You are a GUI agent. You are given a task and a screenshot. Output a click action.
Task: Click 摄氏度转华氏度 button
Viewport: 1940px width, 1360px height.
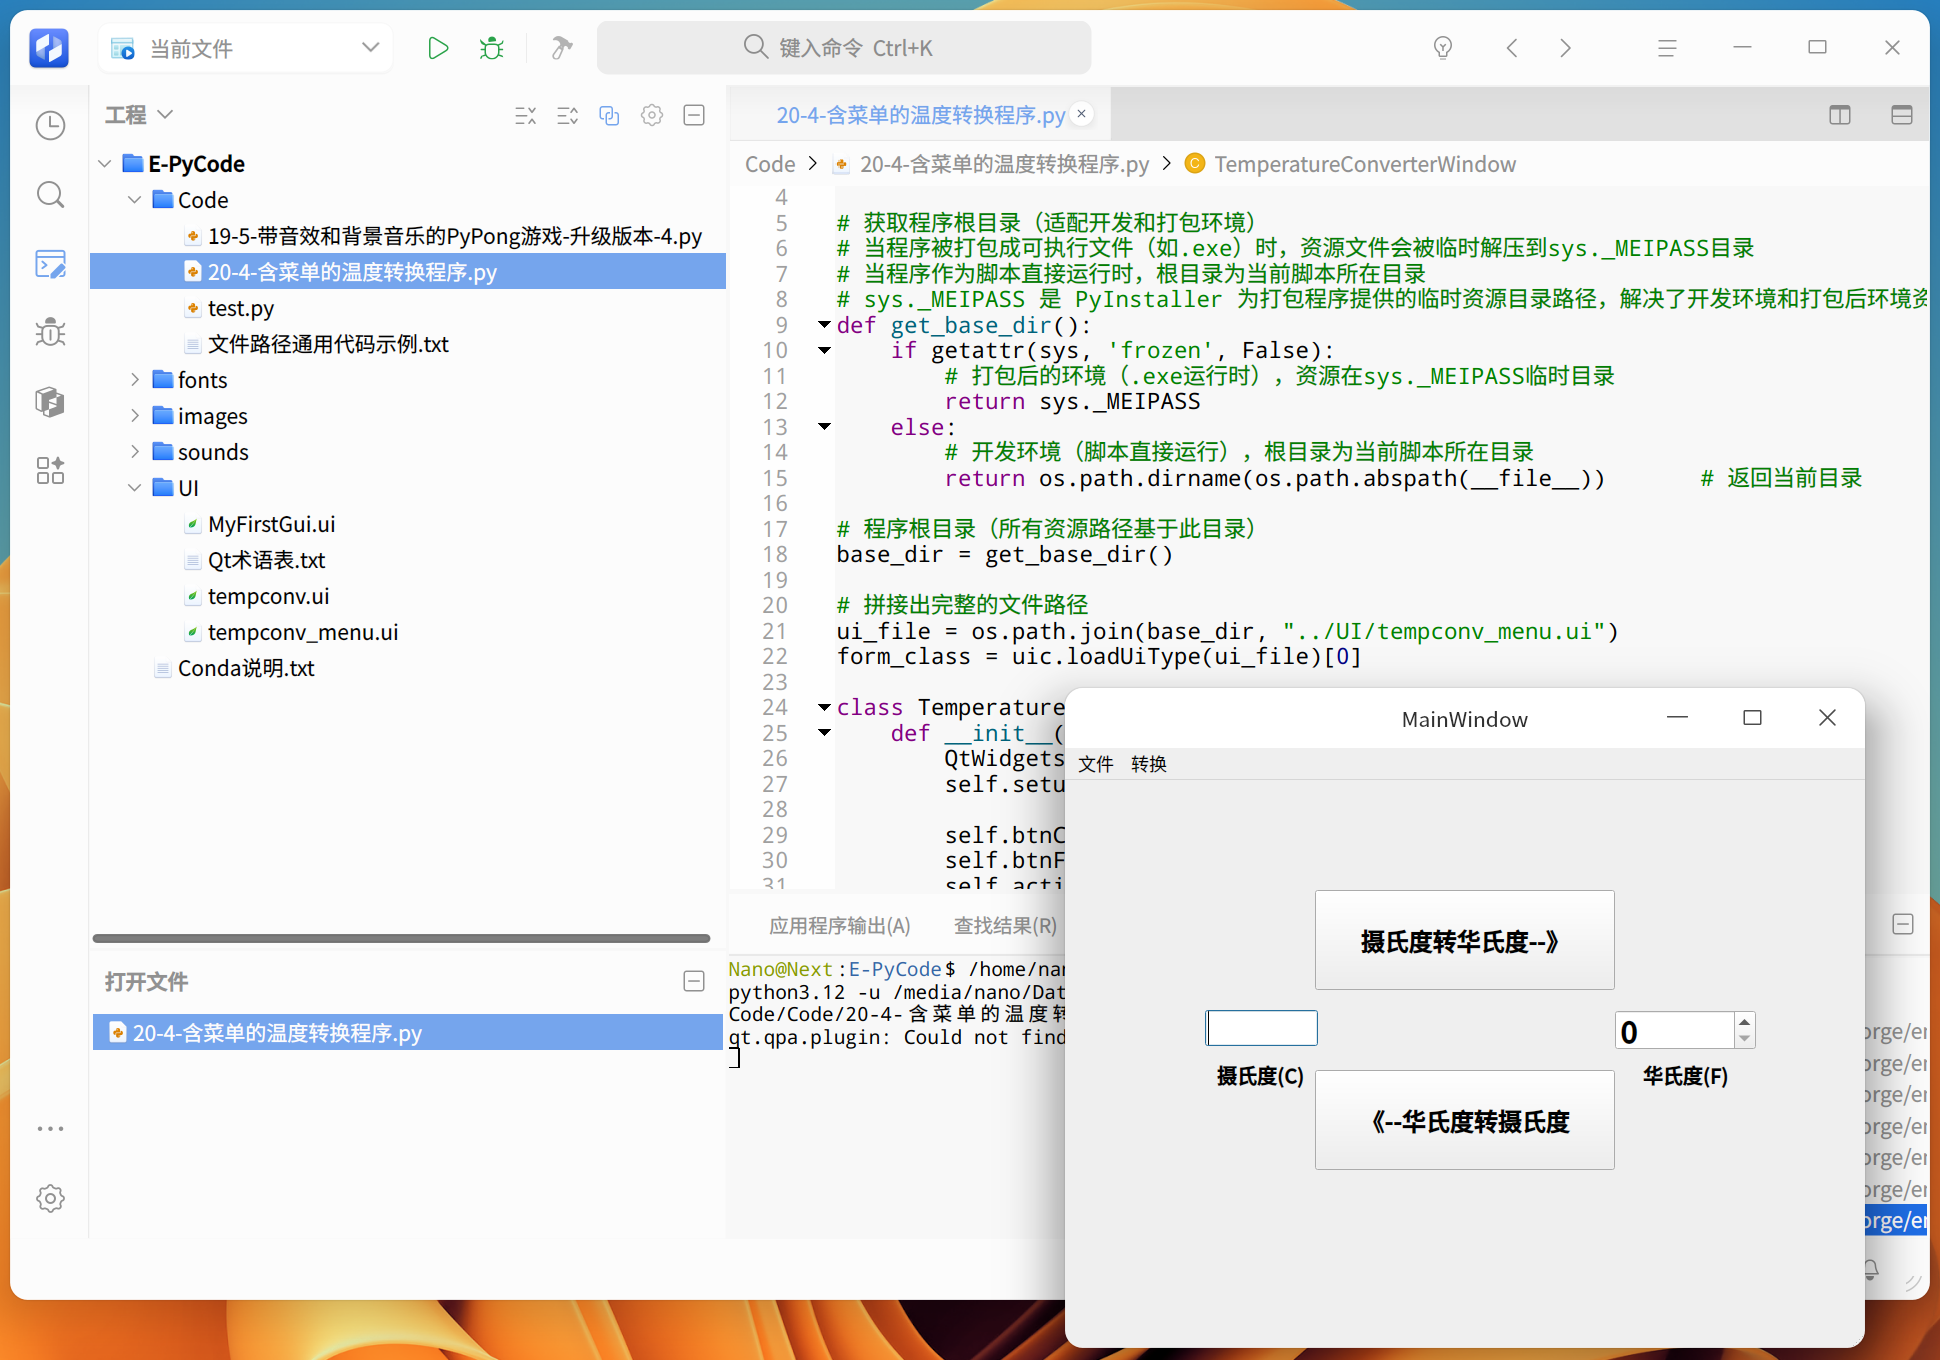click(x=1464, y=941)
